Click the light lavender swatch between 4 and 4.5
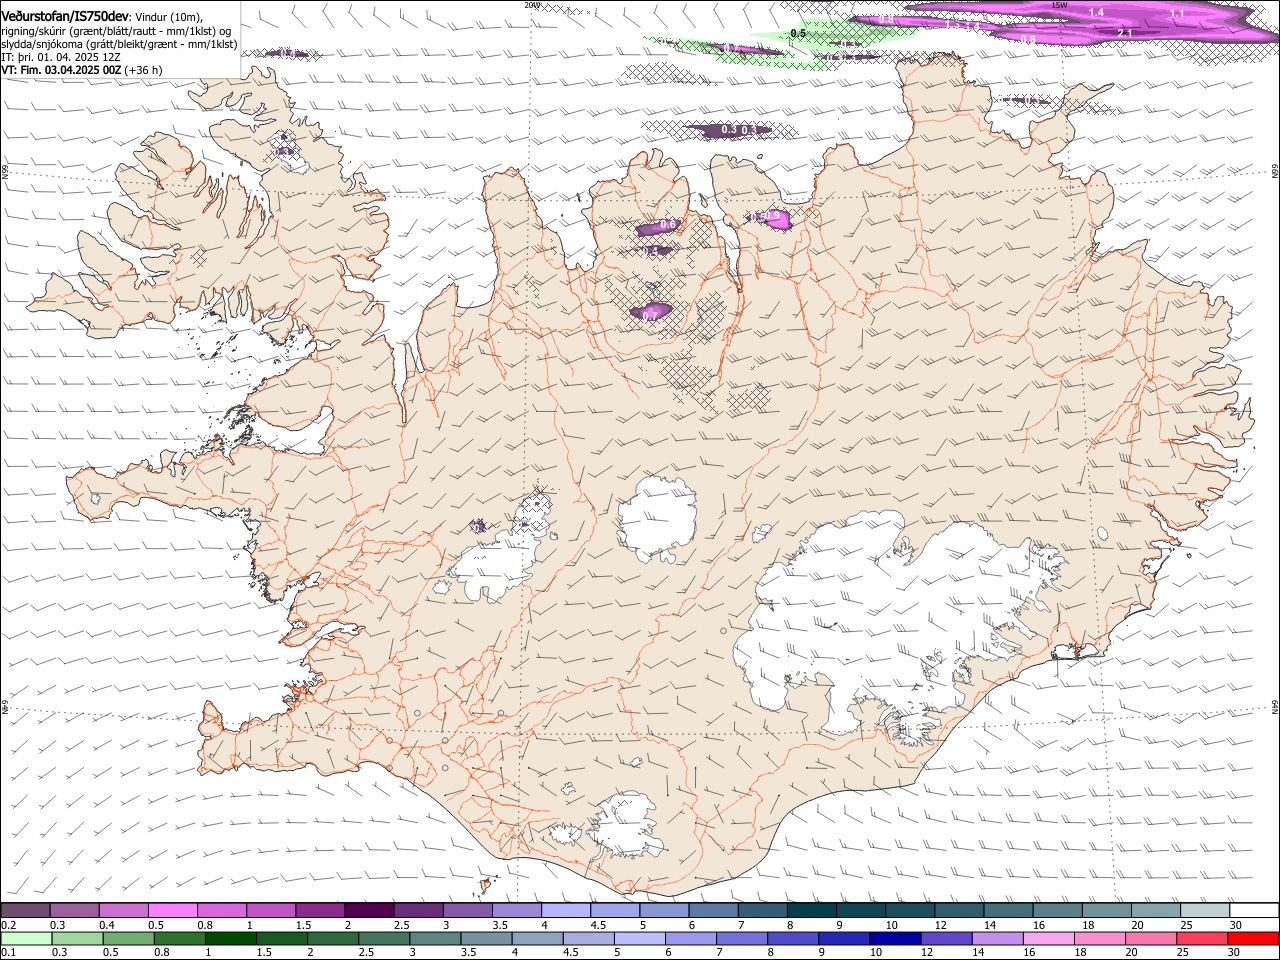Image resolution: width=1280 pixels, height=960 pixels. (x=564, y=911)
